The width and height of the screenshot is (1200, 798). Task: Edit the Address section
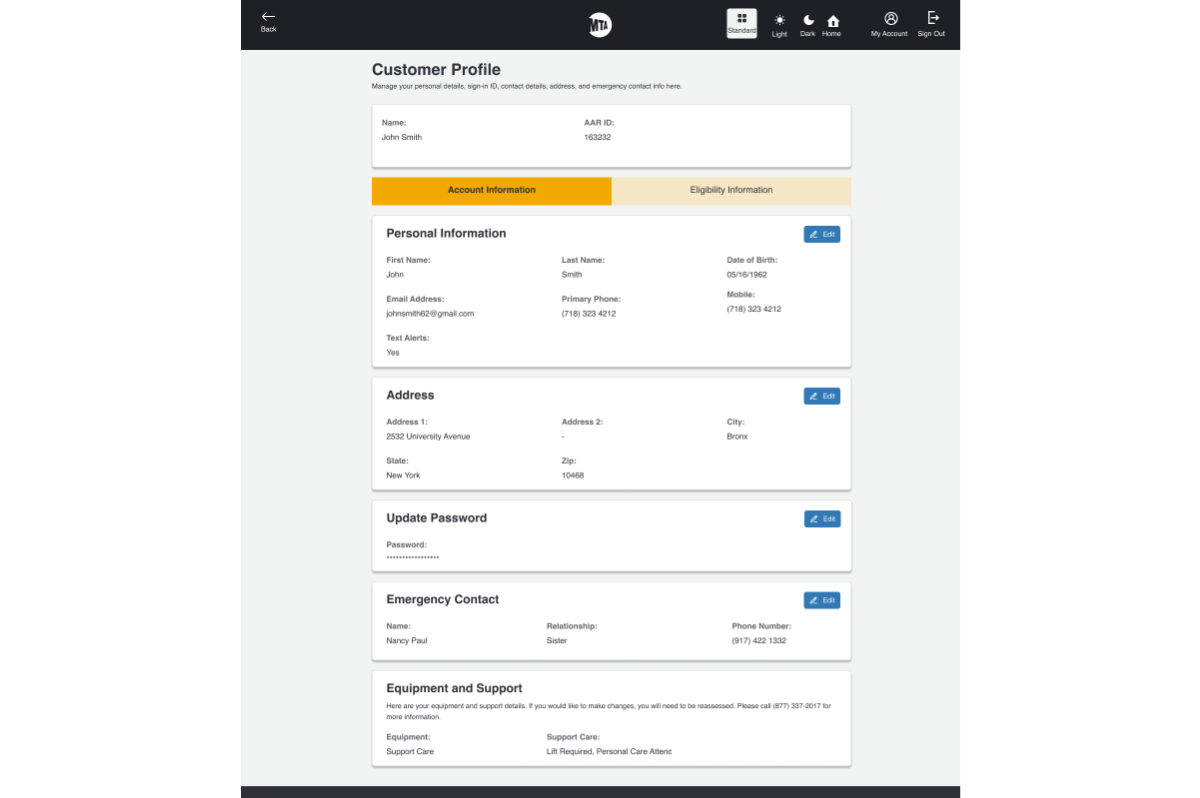pos(821,396)
